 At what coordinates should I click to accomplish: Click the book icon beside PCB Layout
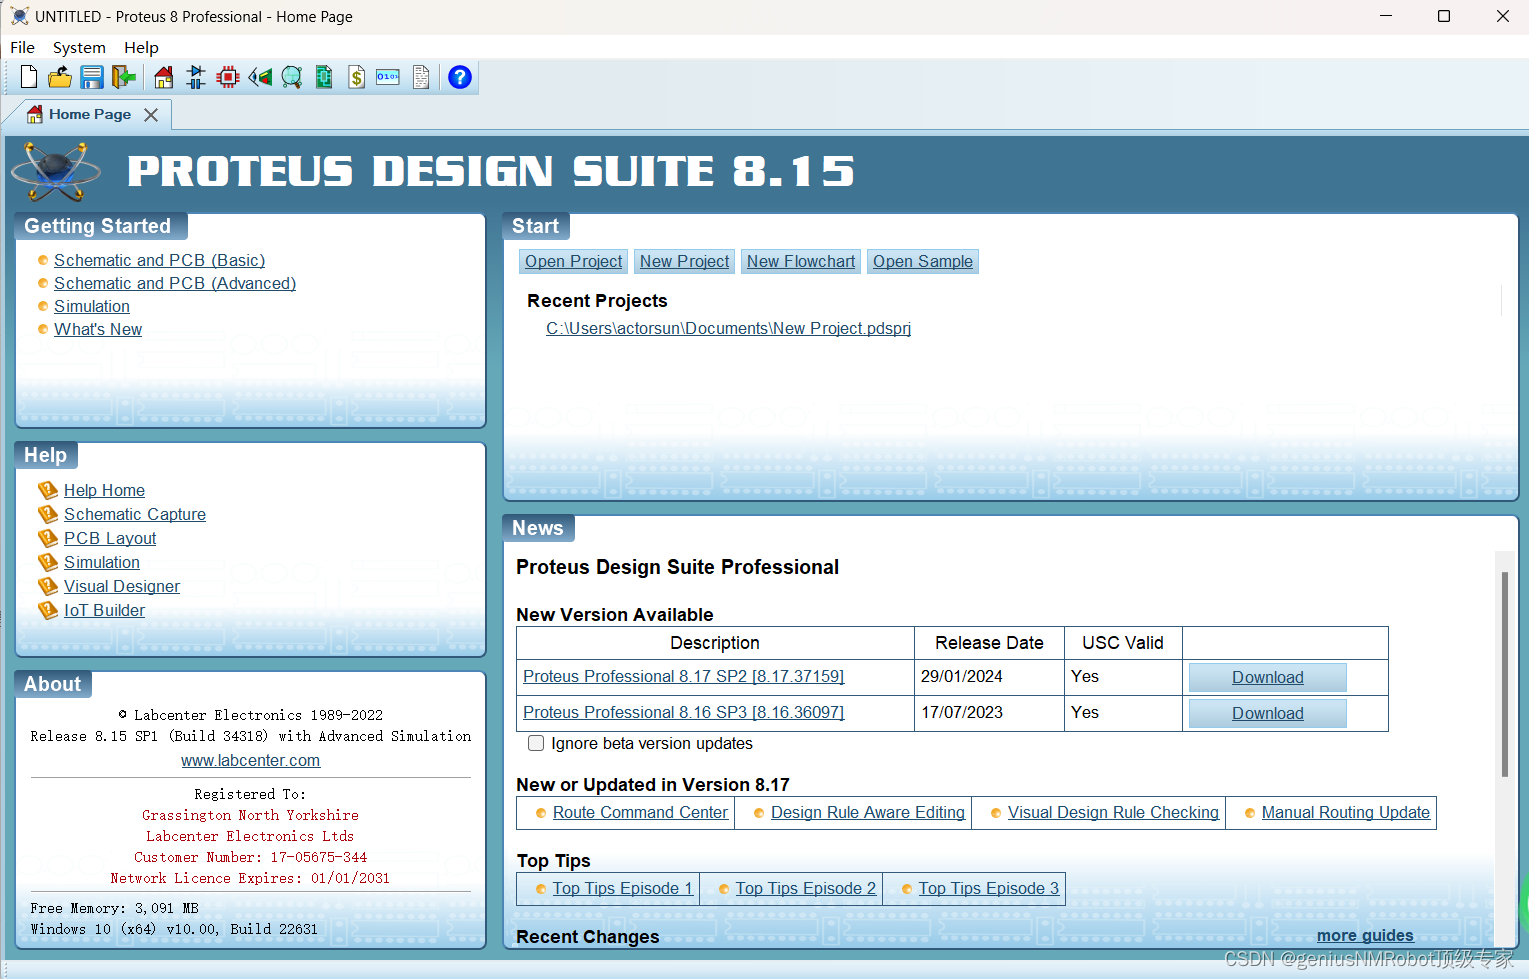pos(48,538)
